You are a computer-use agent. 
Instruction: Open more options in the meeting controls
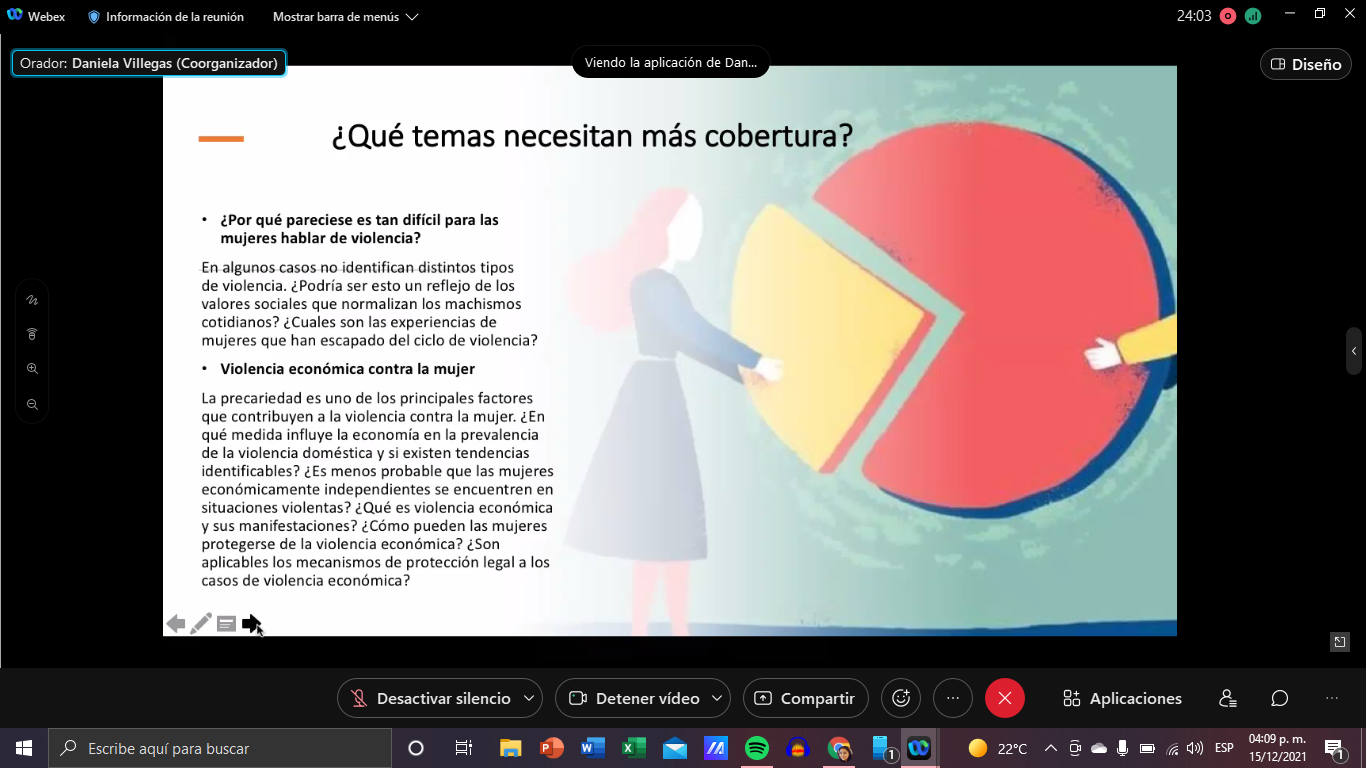(952, 698)
